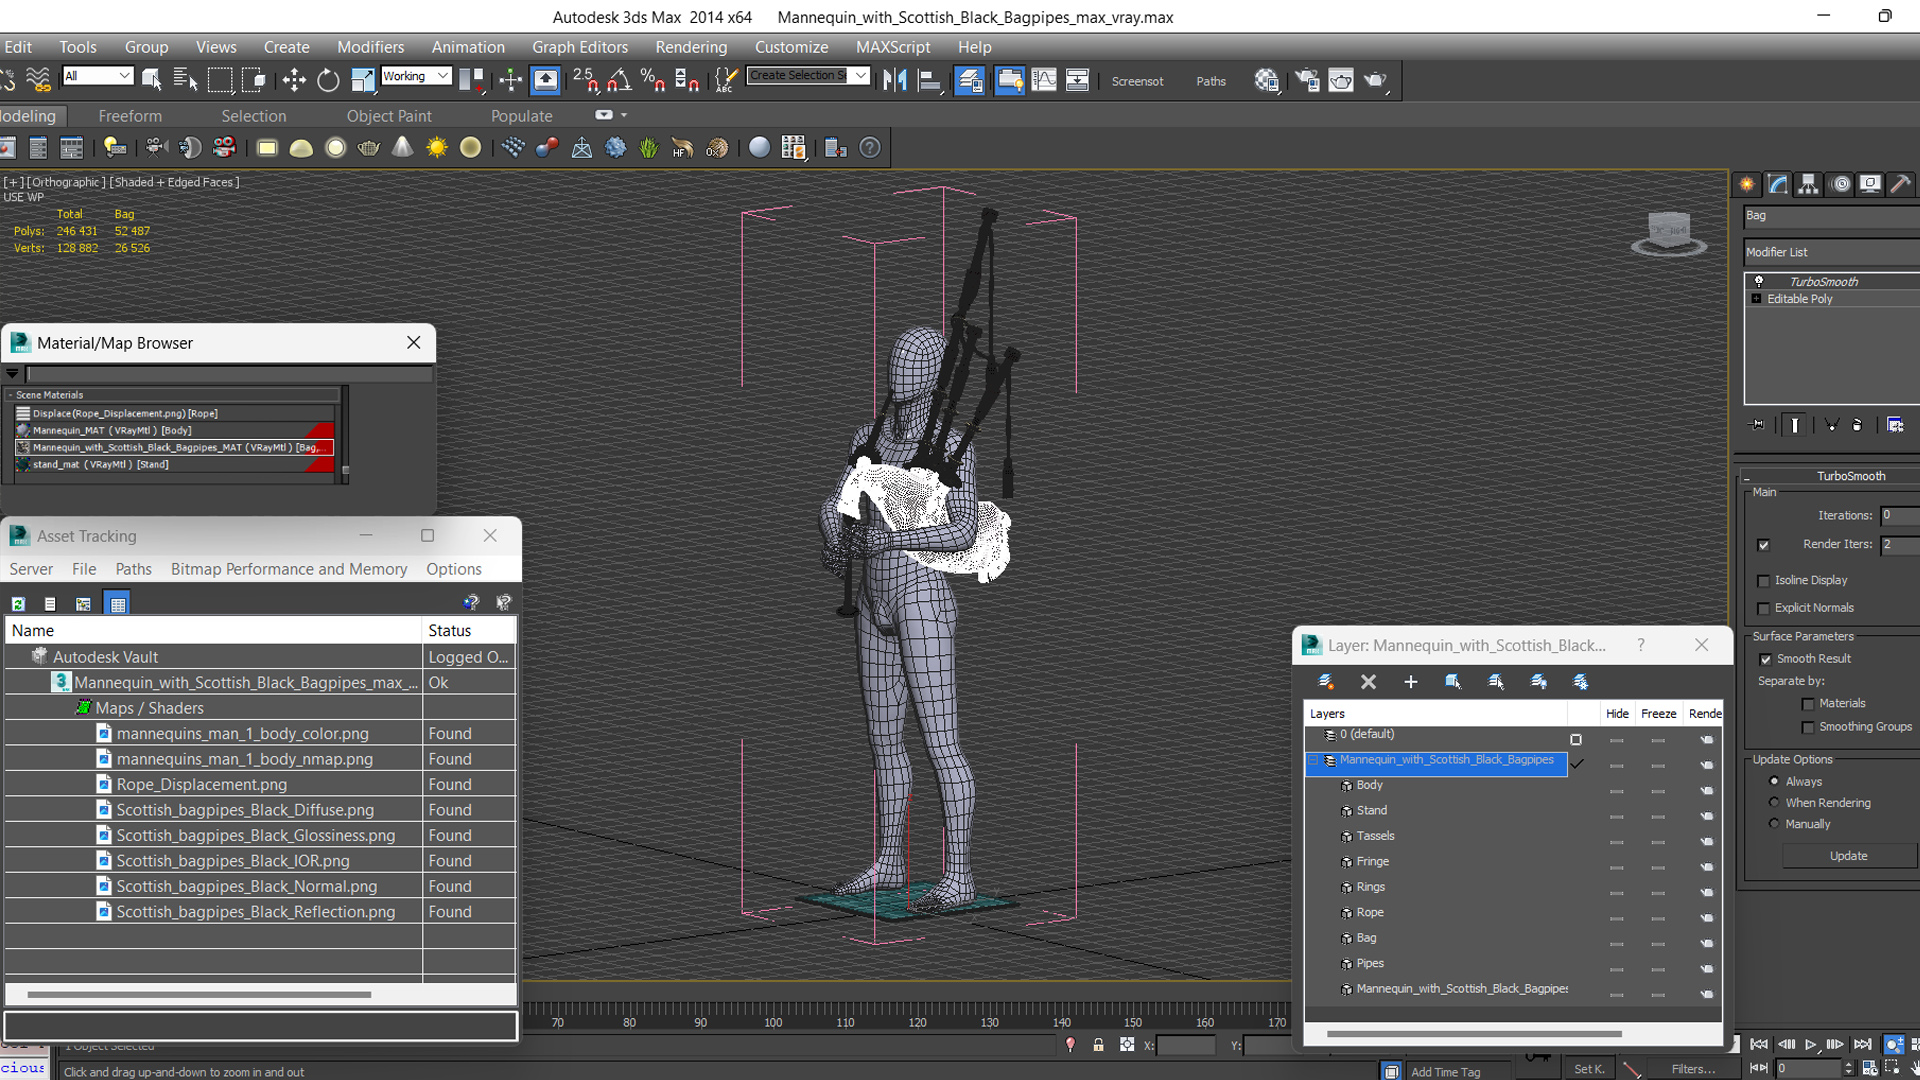
Task: Select Always update radio button
Action: pos(1774,781)
